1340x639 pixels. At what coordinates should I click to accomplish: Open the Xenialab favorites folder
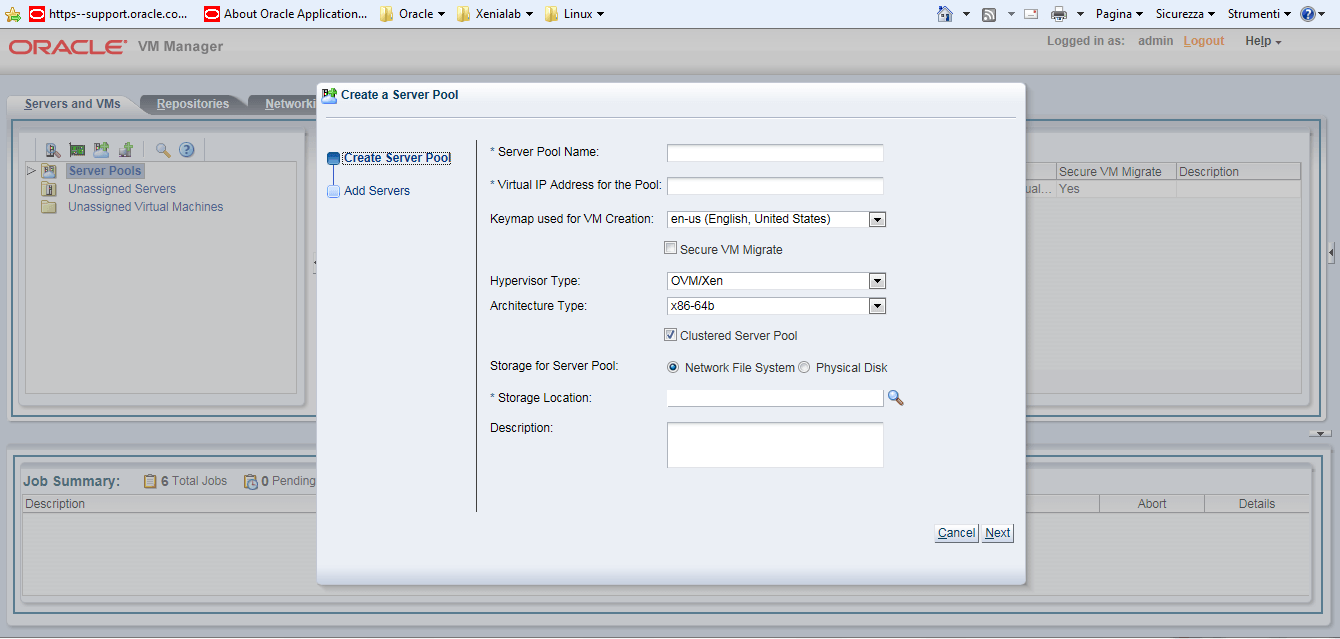(x=494, y=14)
